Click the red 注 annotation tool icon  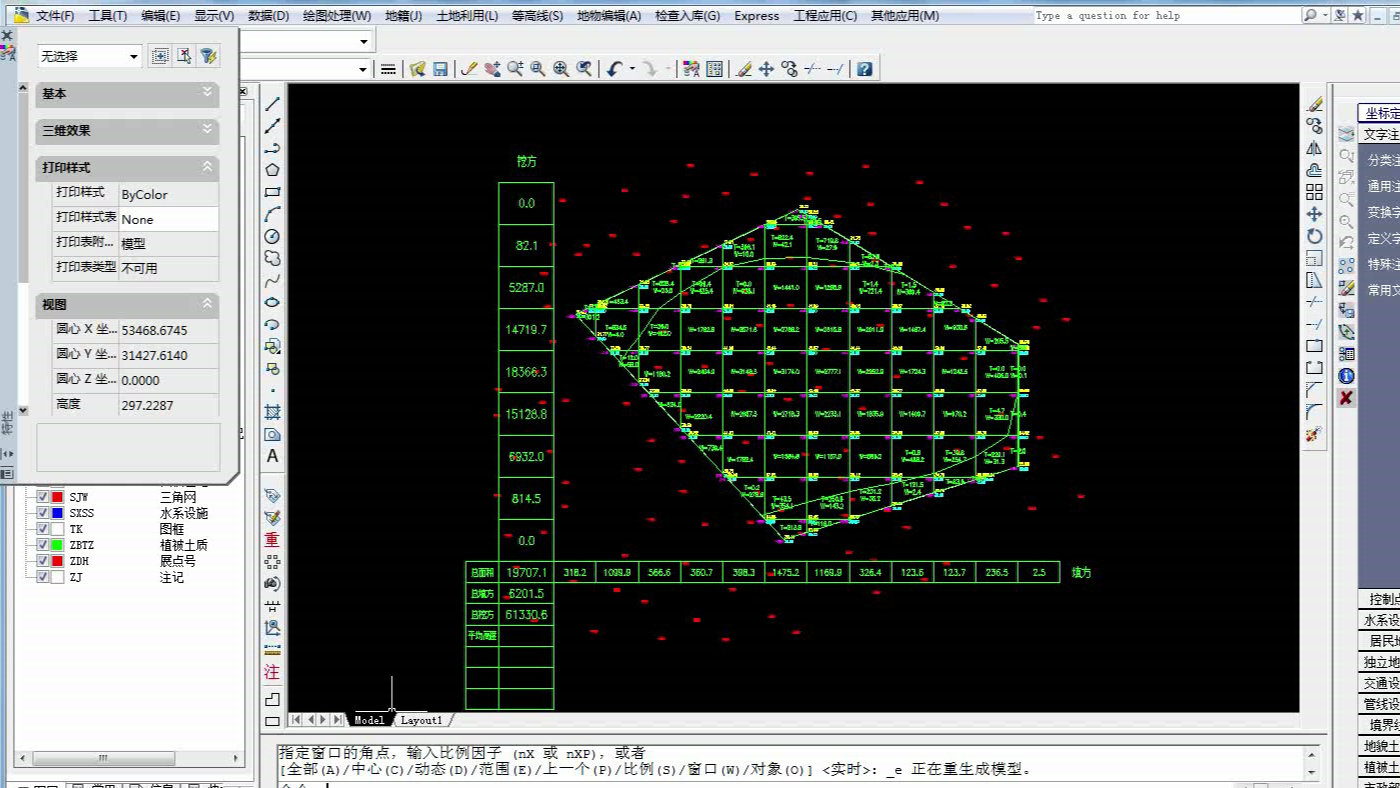coord(272,672)
